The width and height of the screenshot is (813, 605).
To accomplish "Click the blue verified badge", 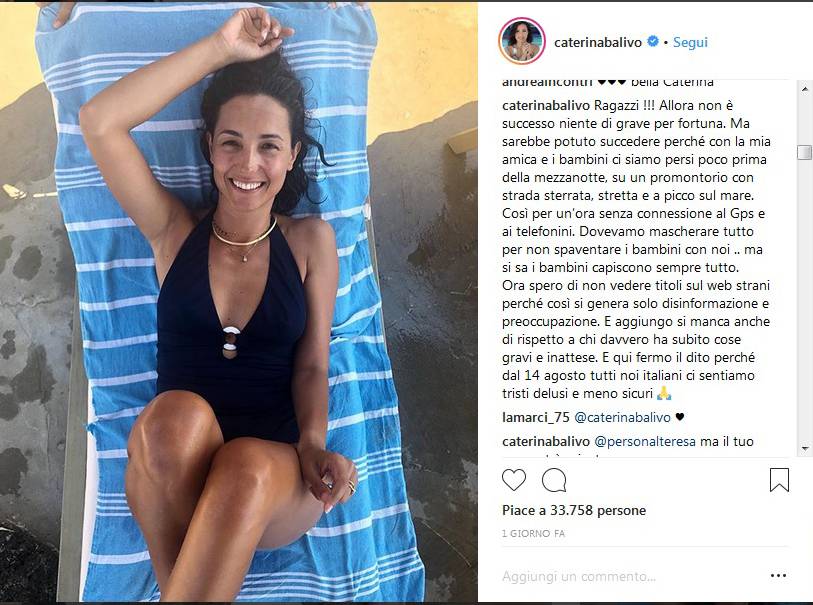I will pyautogui.click(x=653, y=41).
